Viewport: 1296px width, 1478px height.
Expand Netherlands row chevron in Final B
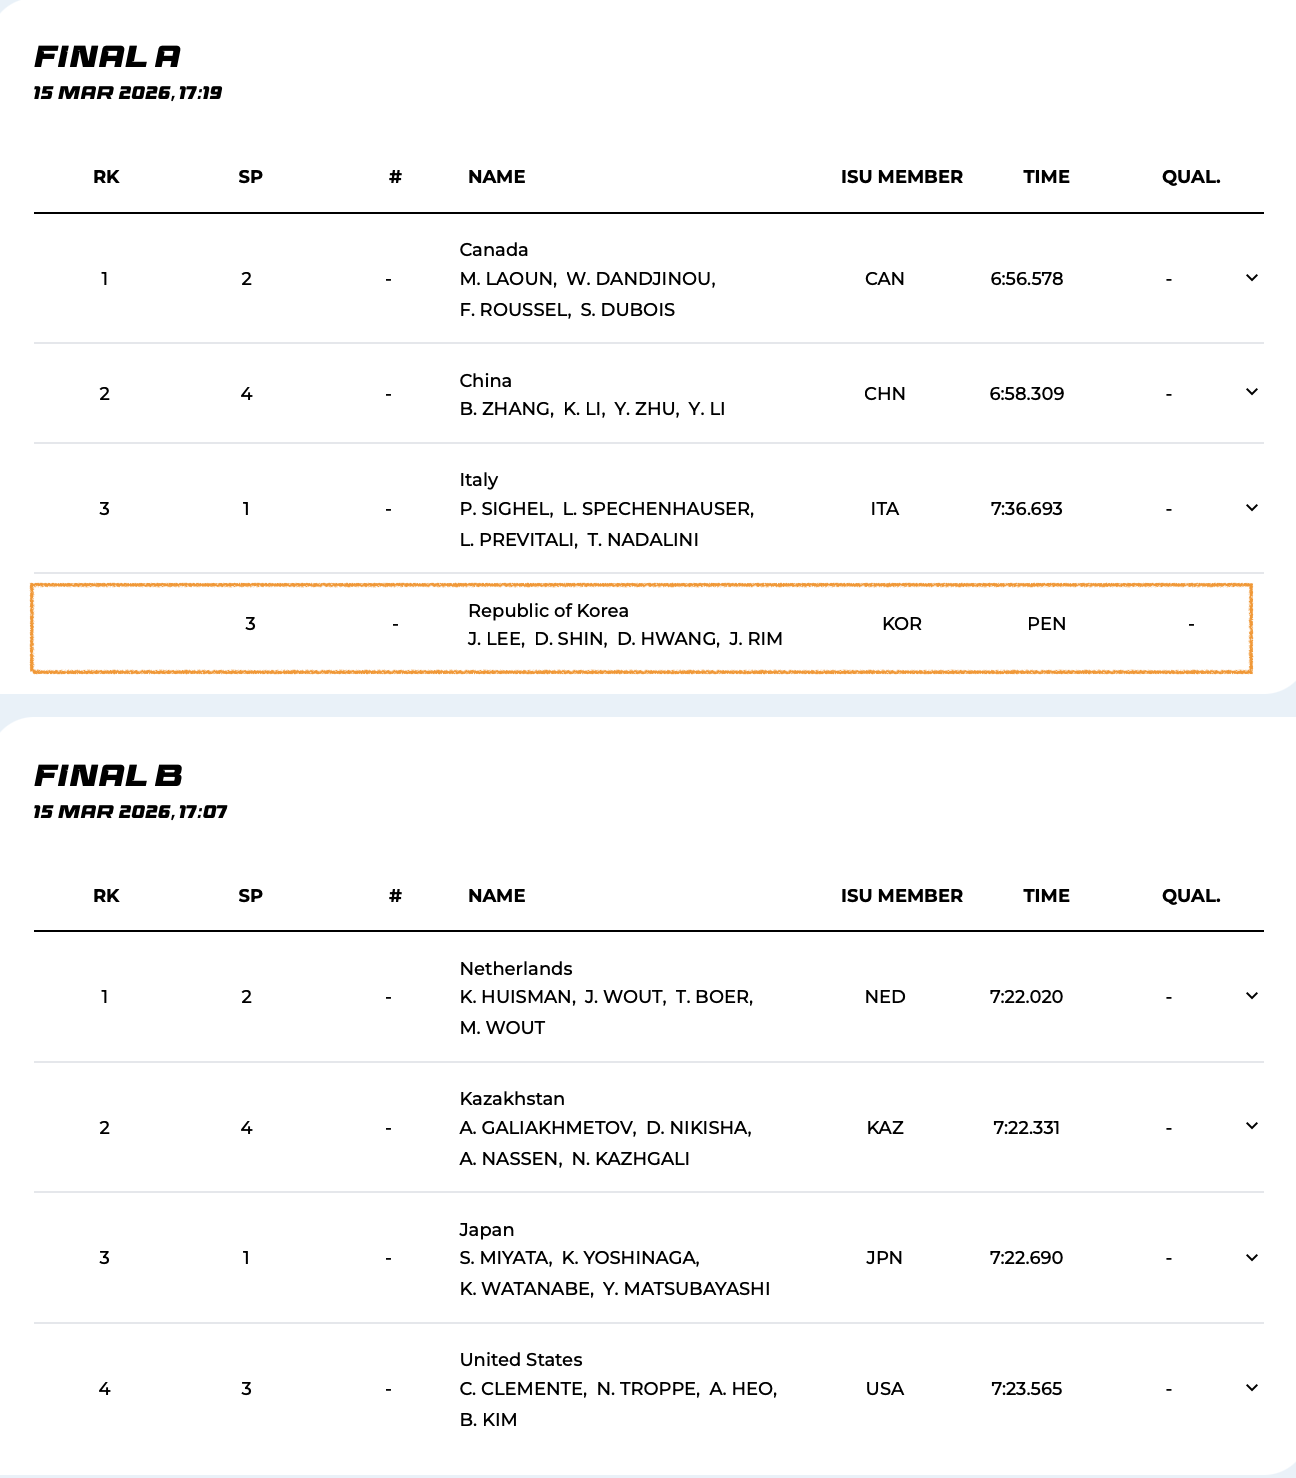1251,996
